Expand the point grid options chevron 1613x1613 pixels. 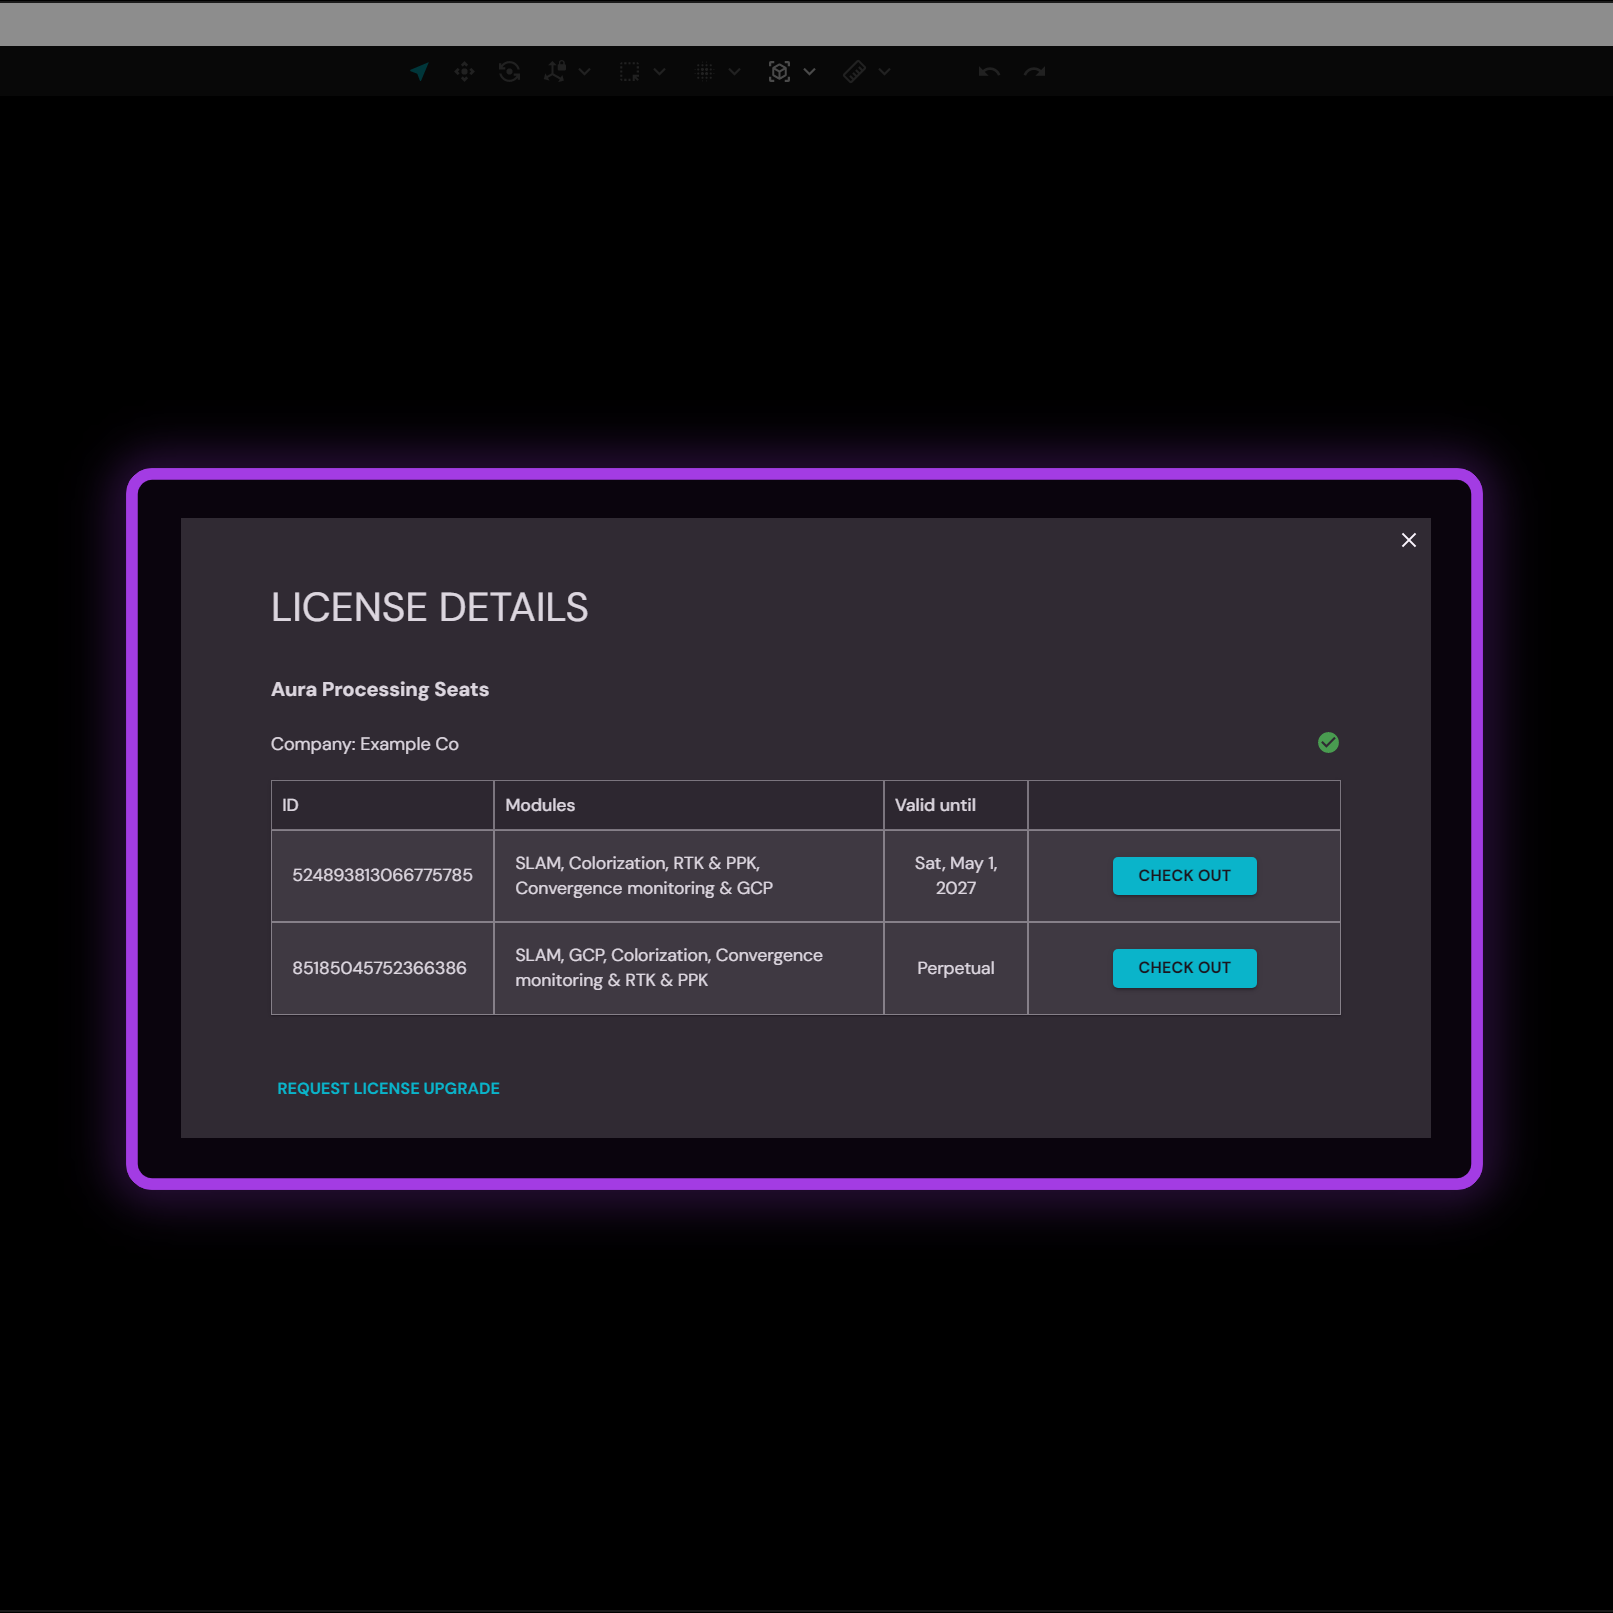[x=735, y=72]
